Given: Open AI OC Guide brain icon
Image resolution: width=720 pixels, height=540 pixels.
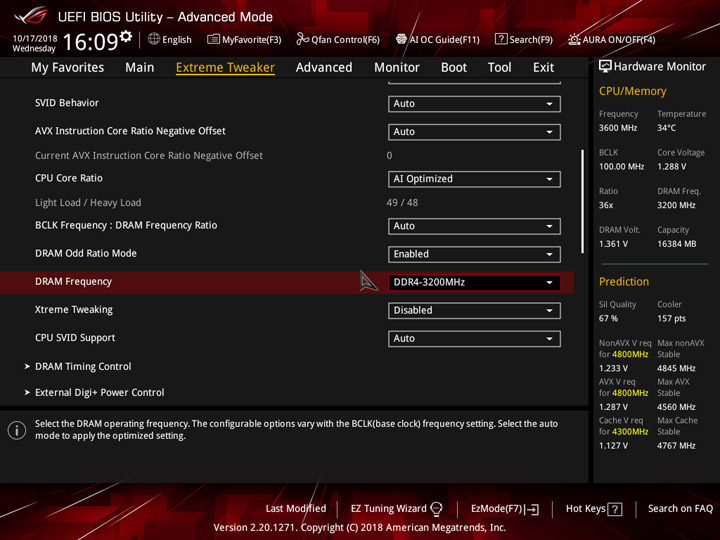Looking at the screenshot, I should pyautogui.click(x=401, y=39).
